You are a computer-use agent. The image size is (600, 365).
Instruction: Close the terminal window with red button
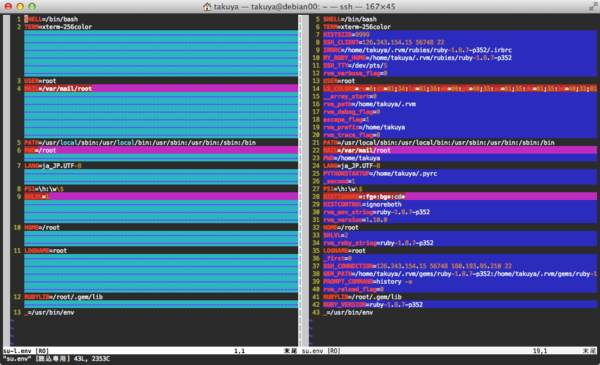tap(8, 7)
